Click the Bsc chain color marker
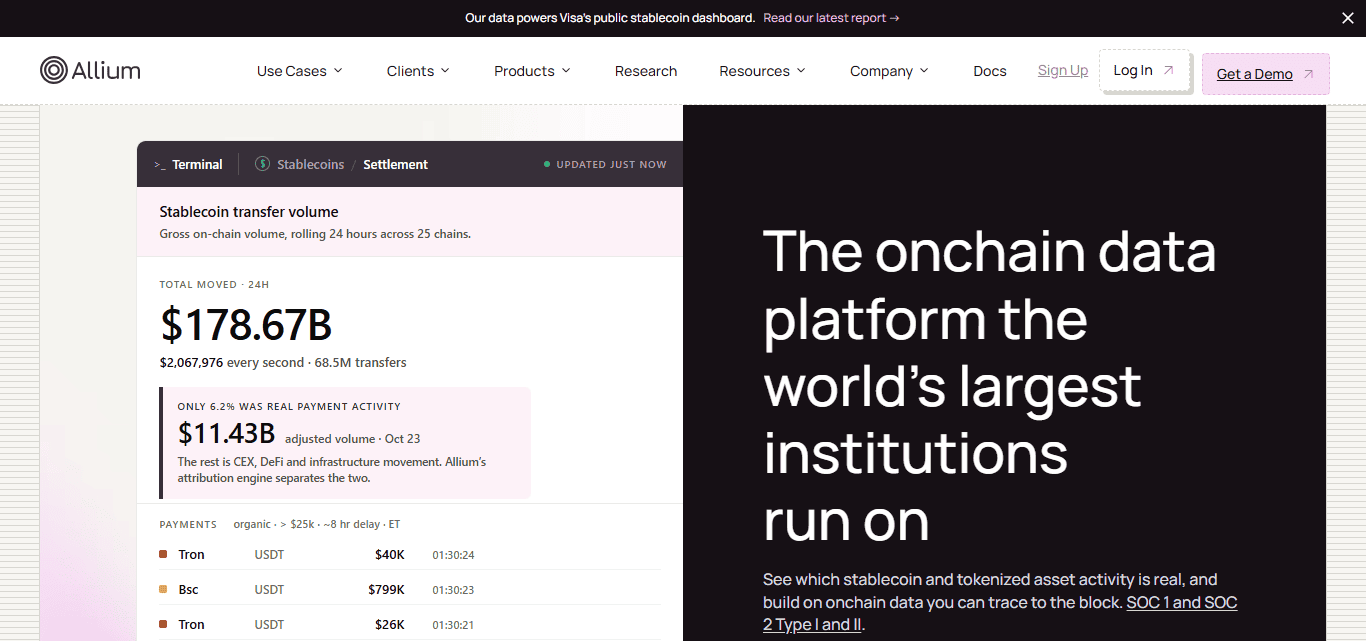 click(x=163, y=589)
